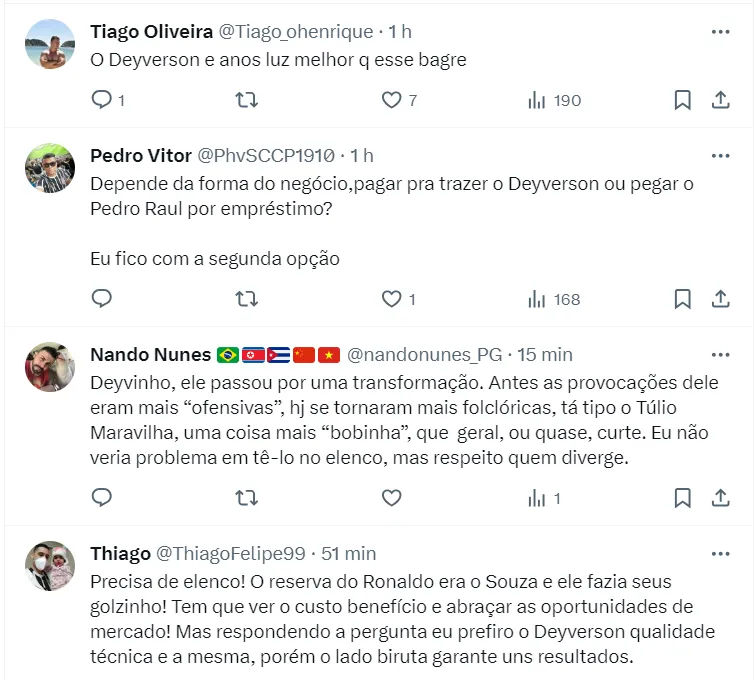Open more options on Pedro Vitor's tweet
The height and width of the screenshot is (680, 754).
[x=720, y=156]
